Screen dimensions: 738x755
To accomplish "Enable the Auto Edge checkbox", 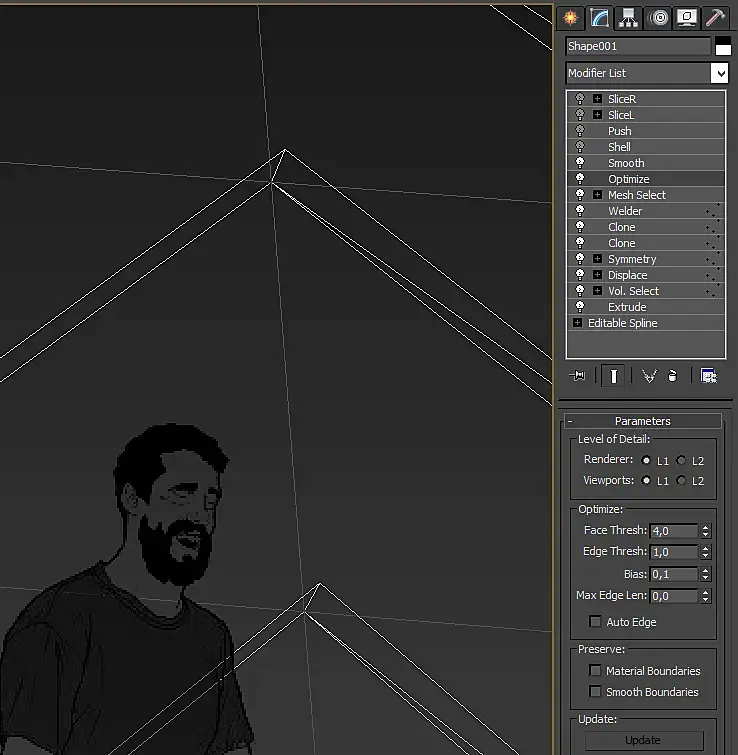I will (596, 622).
